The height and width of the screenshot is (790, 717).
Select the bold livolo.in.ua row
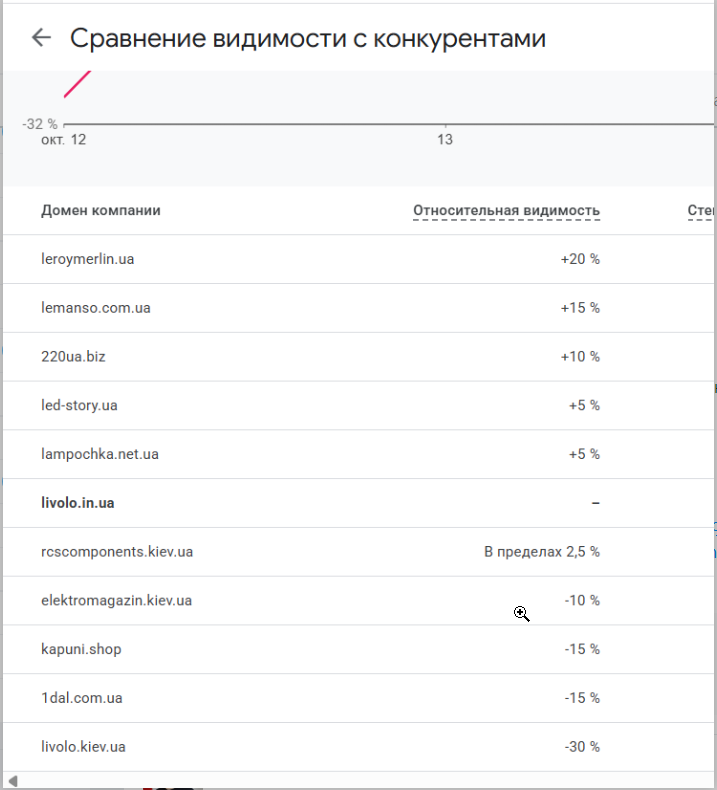coord(359,503)
